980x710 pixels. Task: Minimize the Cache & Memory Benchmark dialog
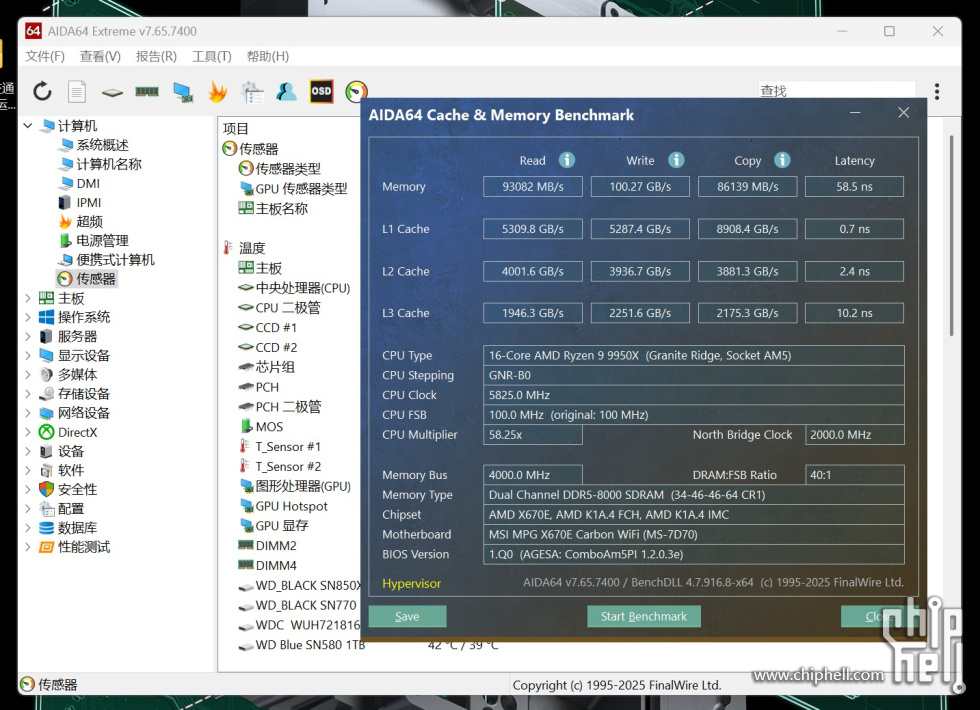pos(855,112)
